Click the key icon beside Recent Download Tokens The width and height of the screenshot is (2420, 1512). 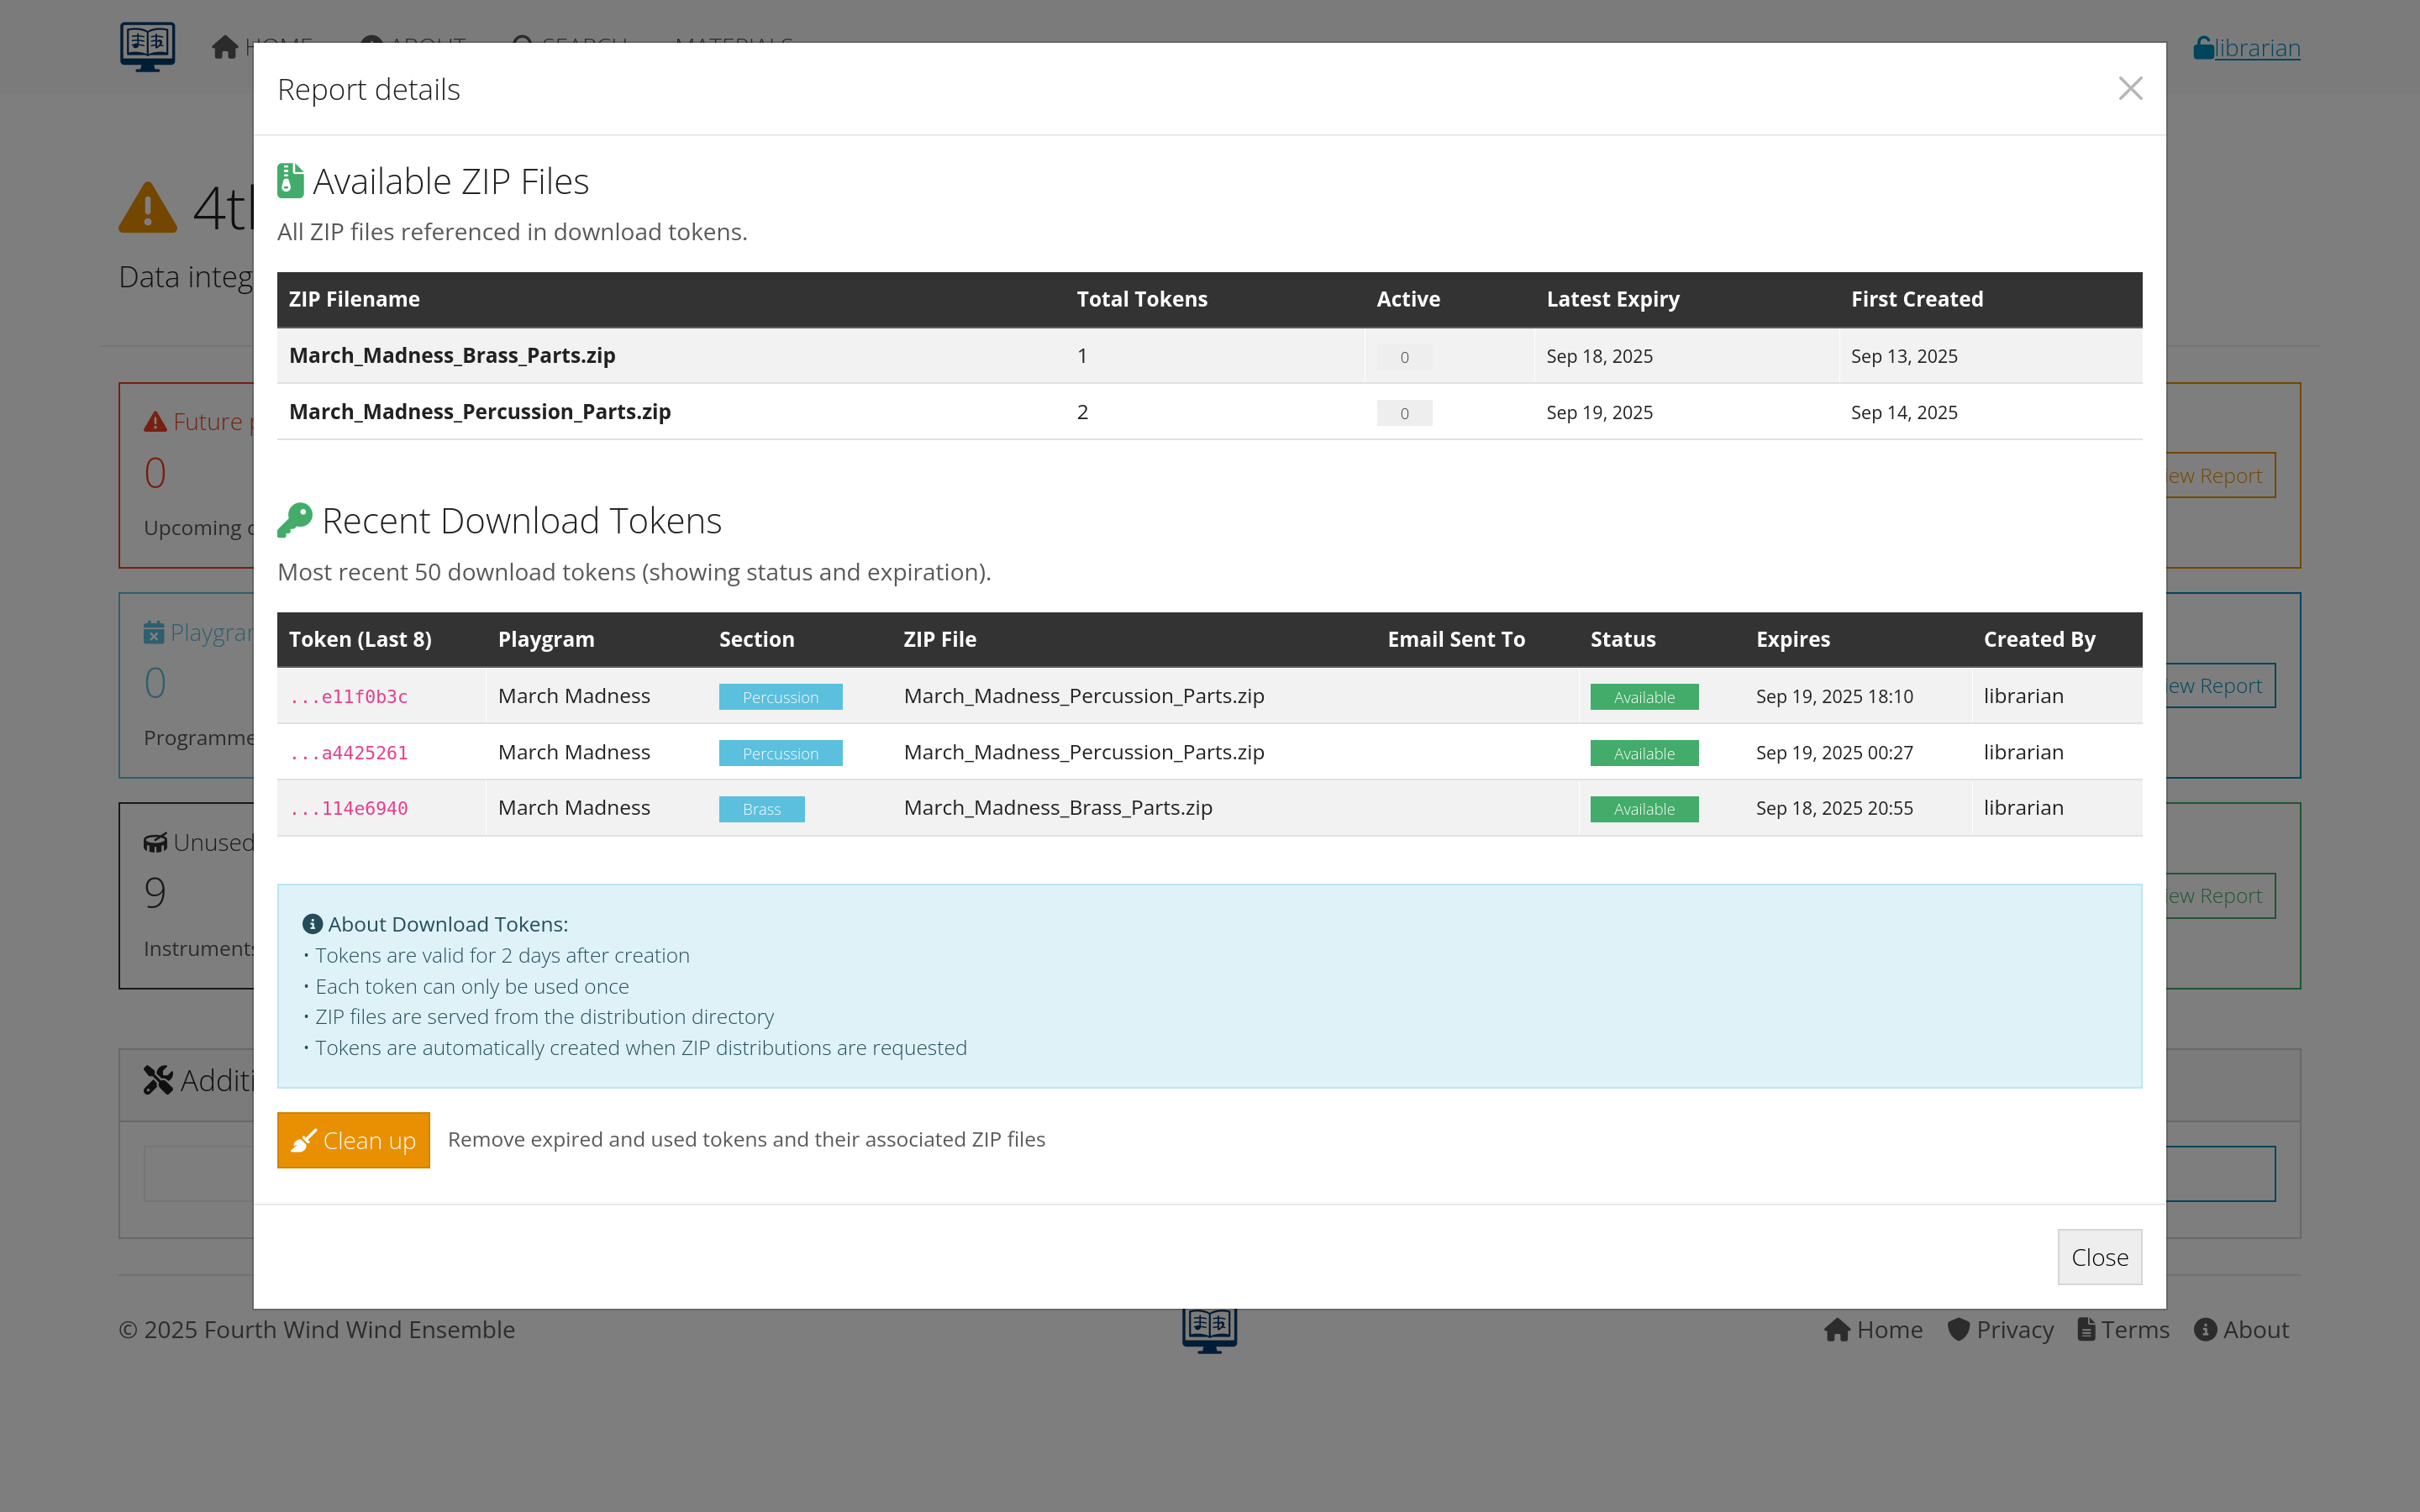click(x=294, y=520)
